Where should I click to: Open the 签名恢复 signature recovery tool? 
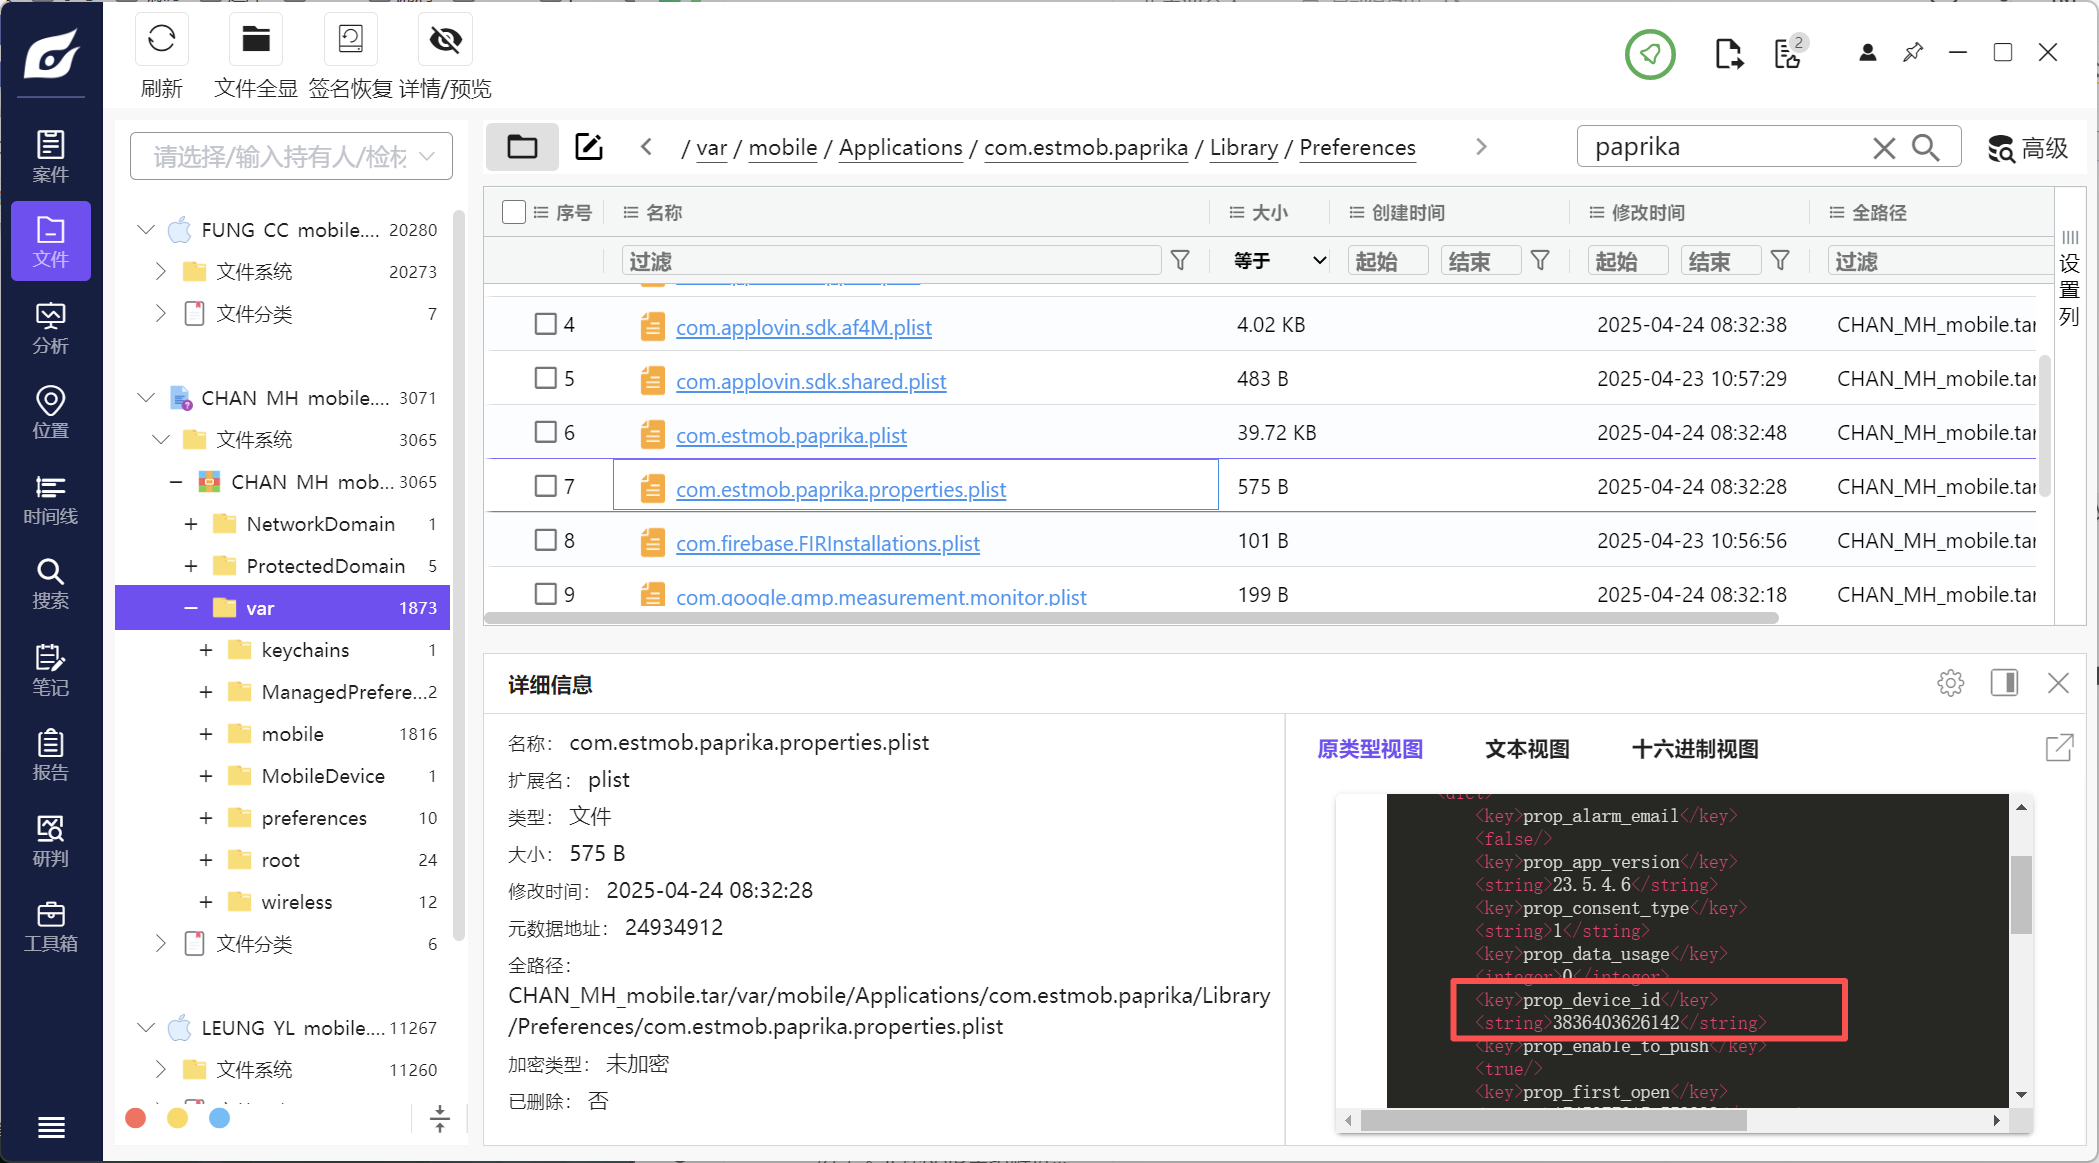(350, 40)
